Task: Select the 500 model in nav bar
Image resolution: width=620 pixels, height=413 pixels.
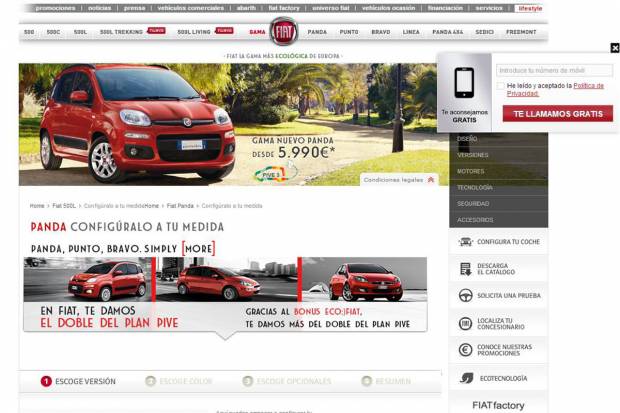Action: [x=29, y=32]
